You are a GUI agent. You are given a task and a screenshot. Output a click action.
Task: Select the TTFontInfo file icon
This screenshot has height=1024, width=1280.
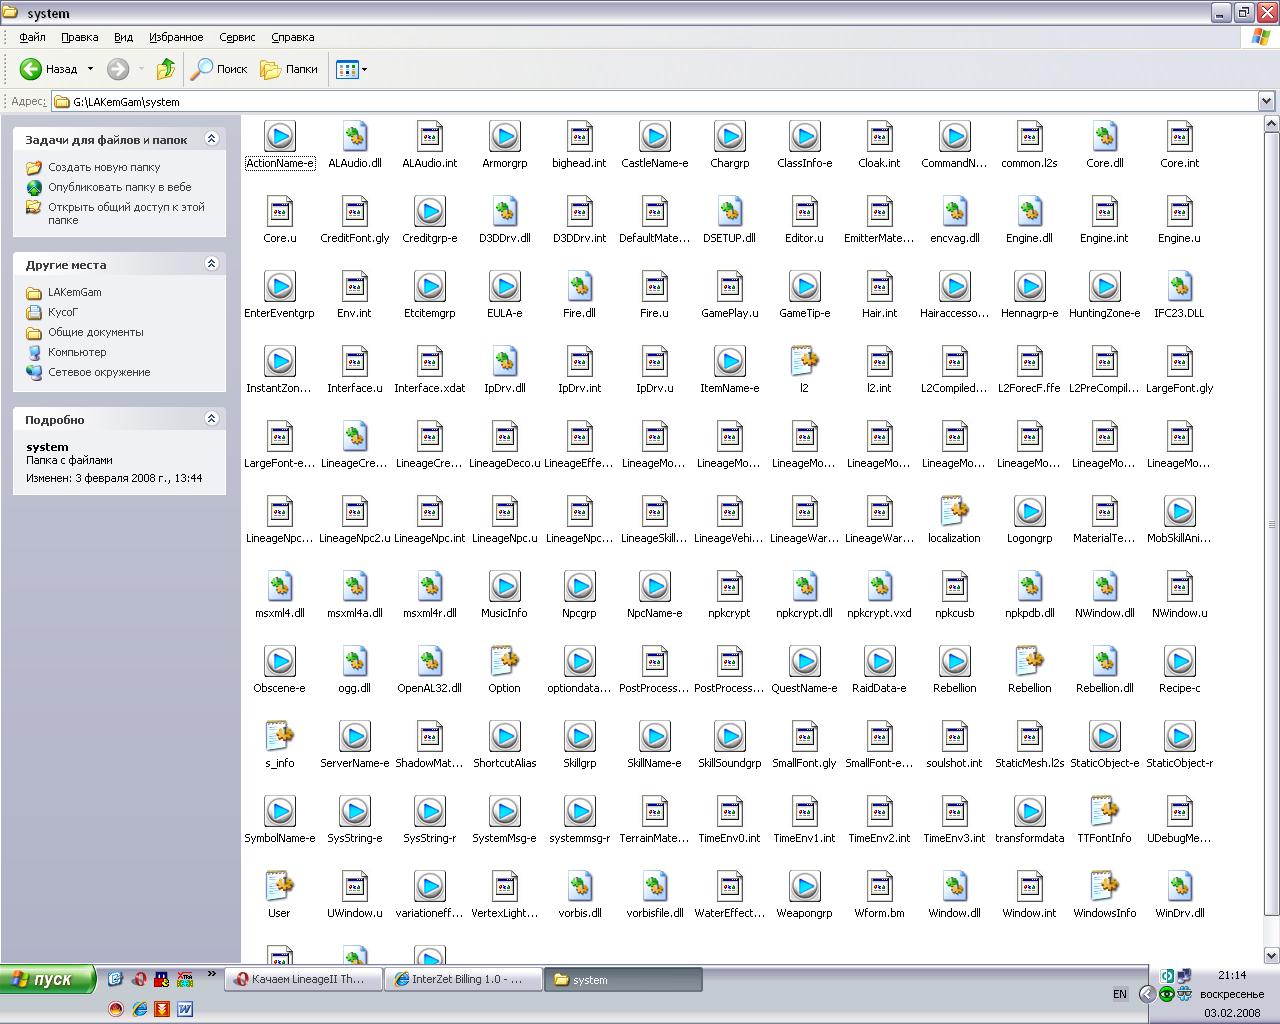1105,811
